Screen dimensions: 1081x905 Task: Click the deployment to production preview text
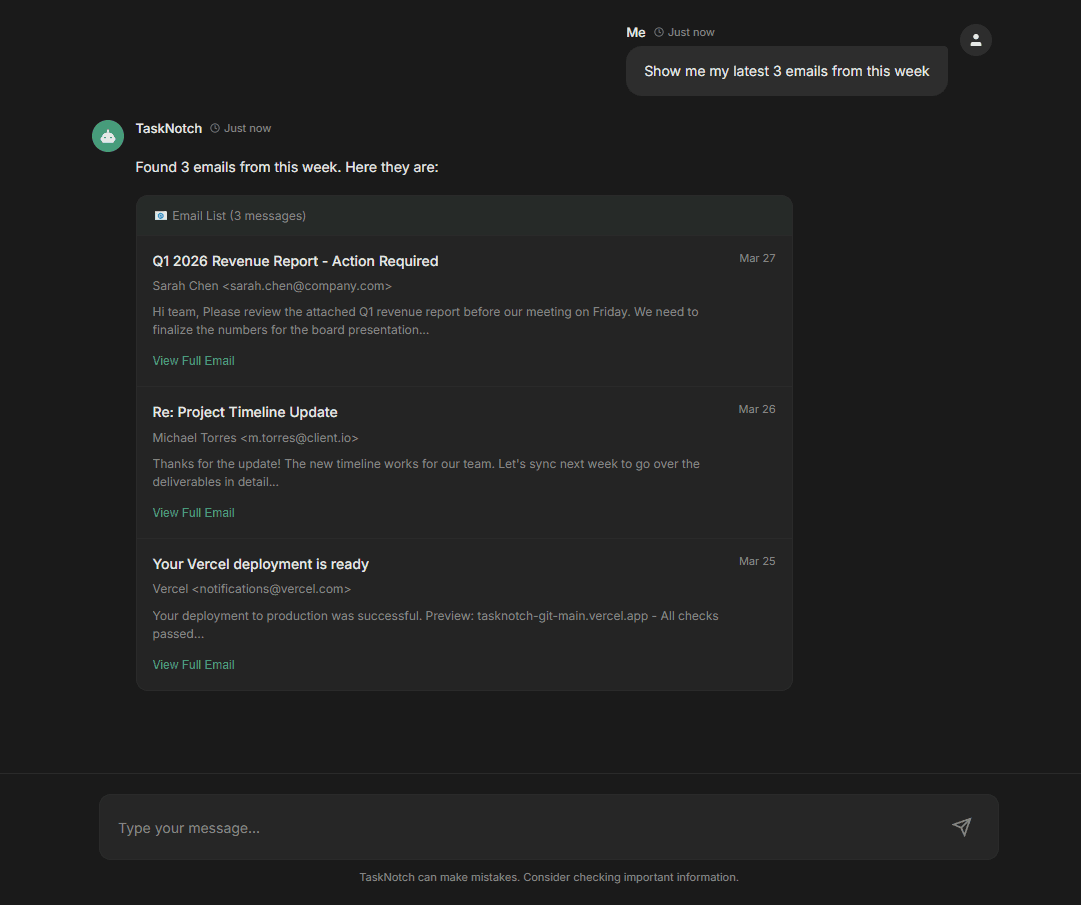coord(435,624)
